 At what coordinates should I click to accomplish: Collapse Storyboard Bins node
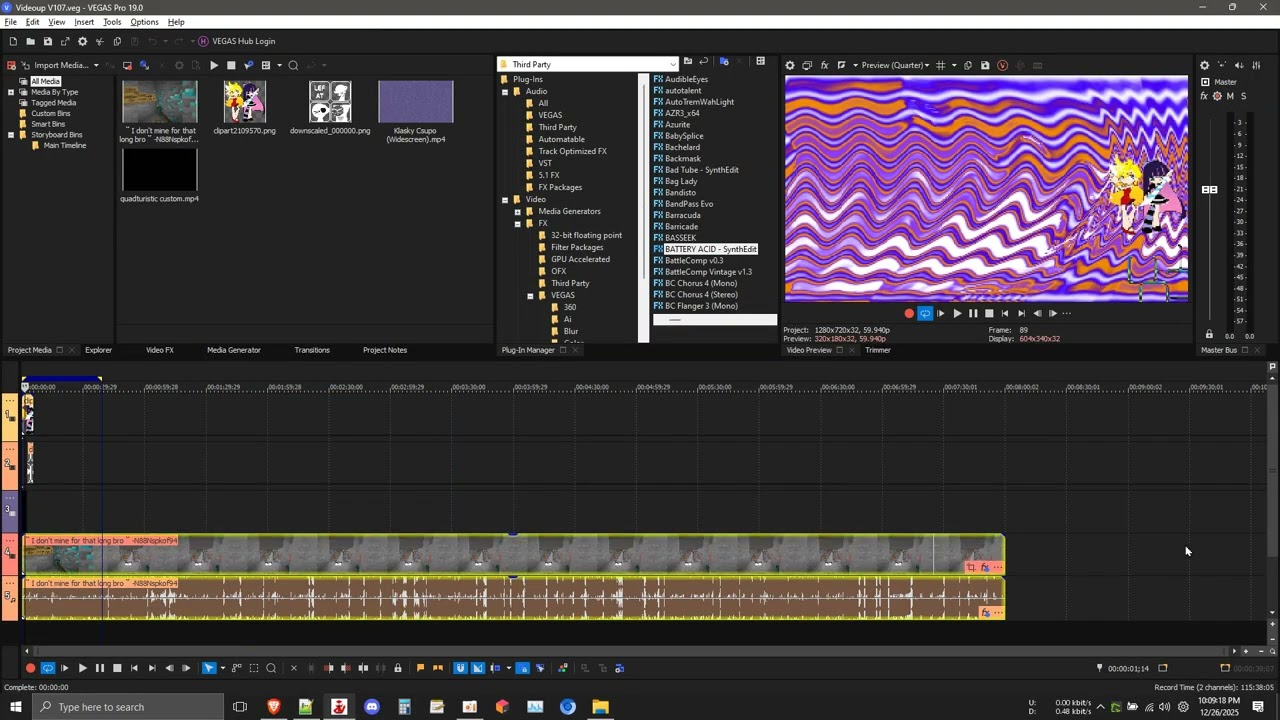click(11, 135)
